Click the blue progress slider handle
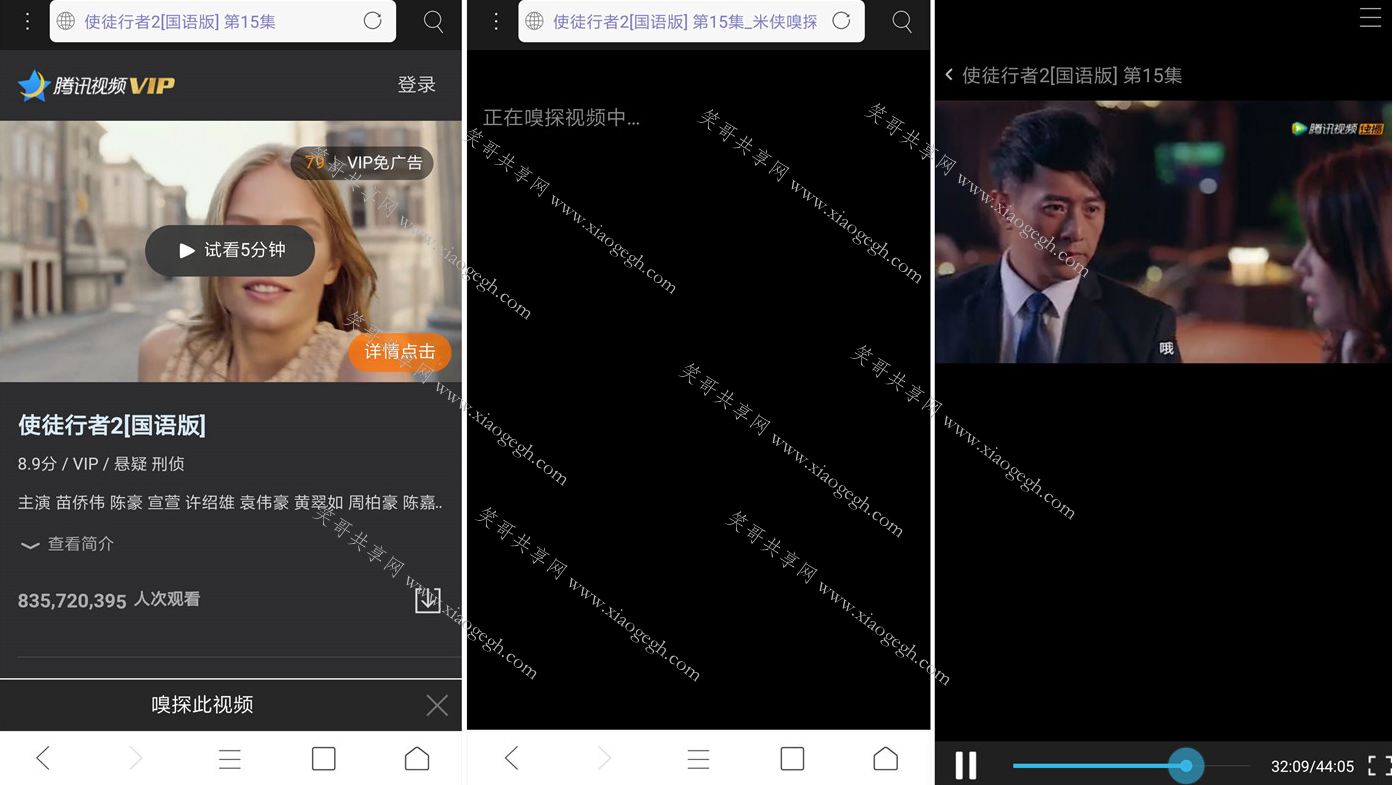 (x=1186, y=766)
